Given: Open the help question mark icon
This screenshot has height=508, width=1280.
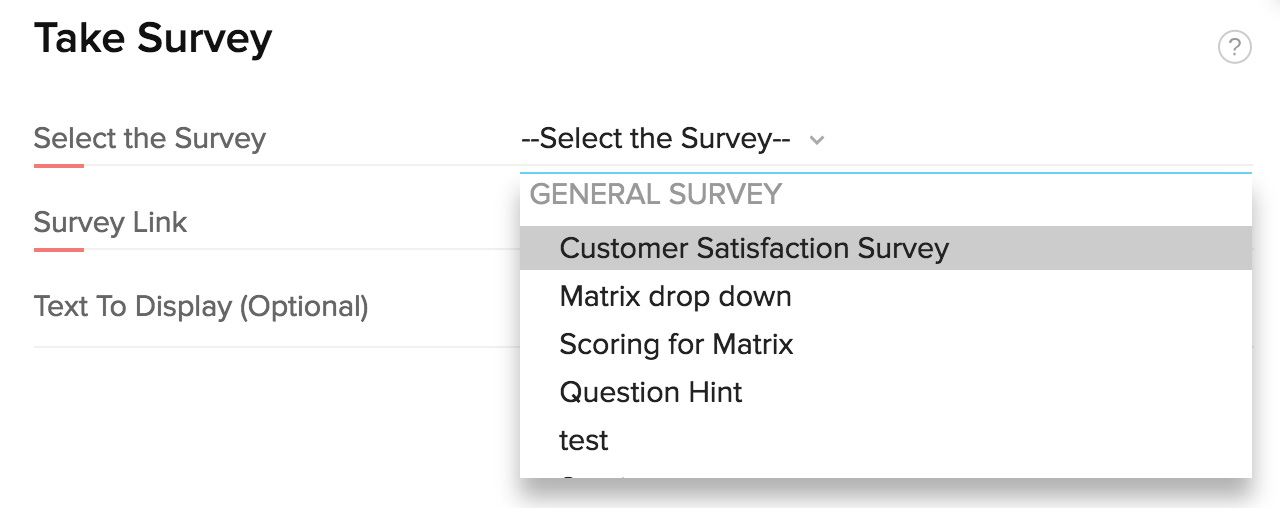Looking at the screenshot, I should point(1234,47).
